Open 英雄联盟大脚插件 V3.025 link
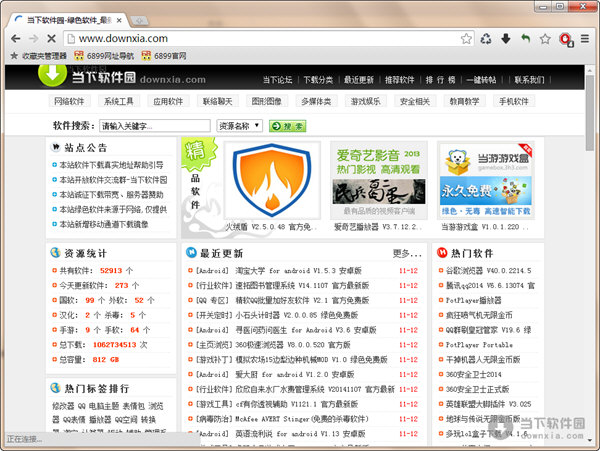The image size is (600, 451). [x=489, y=404]
